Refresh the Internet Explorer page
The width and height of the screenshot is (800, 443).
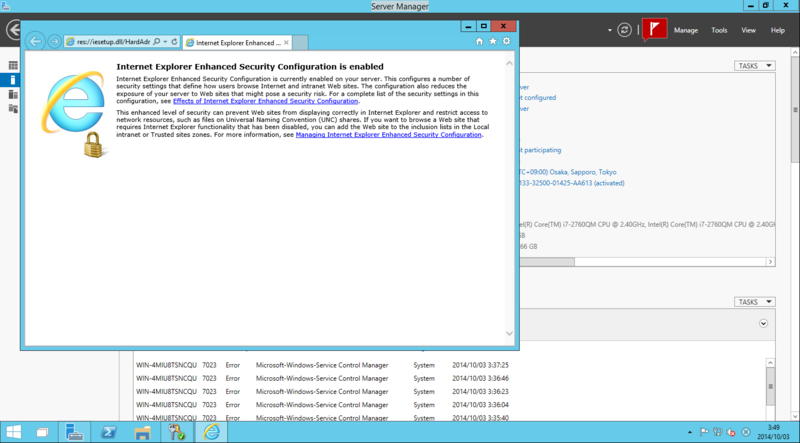click(174, 42)
